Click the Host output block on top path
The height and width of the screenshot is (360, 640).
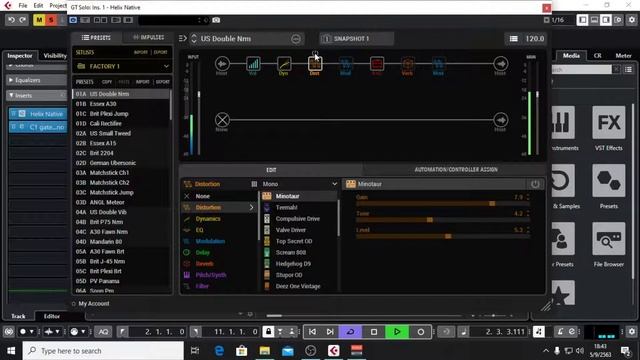coord(500,64)
